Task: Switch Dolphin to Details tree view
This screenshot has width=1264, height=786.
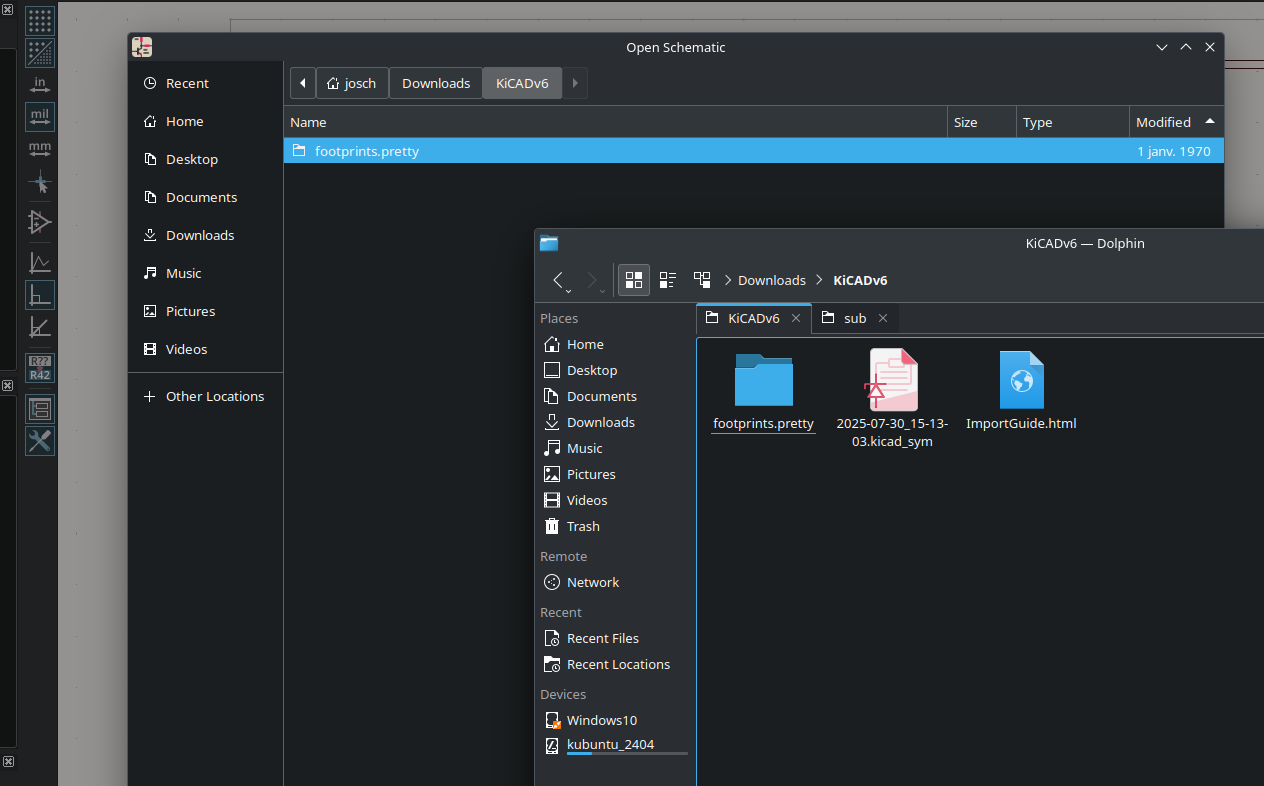Action: click(702, 280)
